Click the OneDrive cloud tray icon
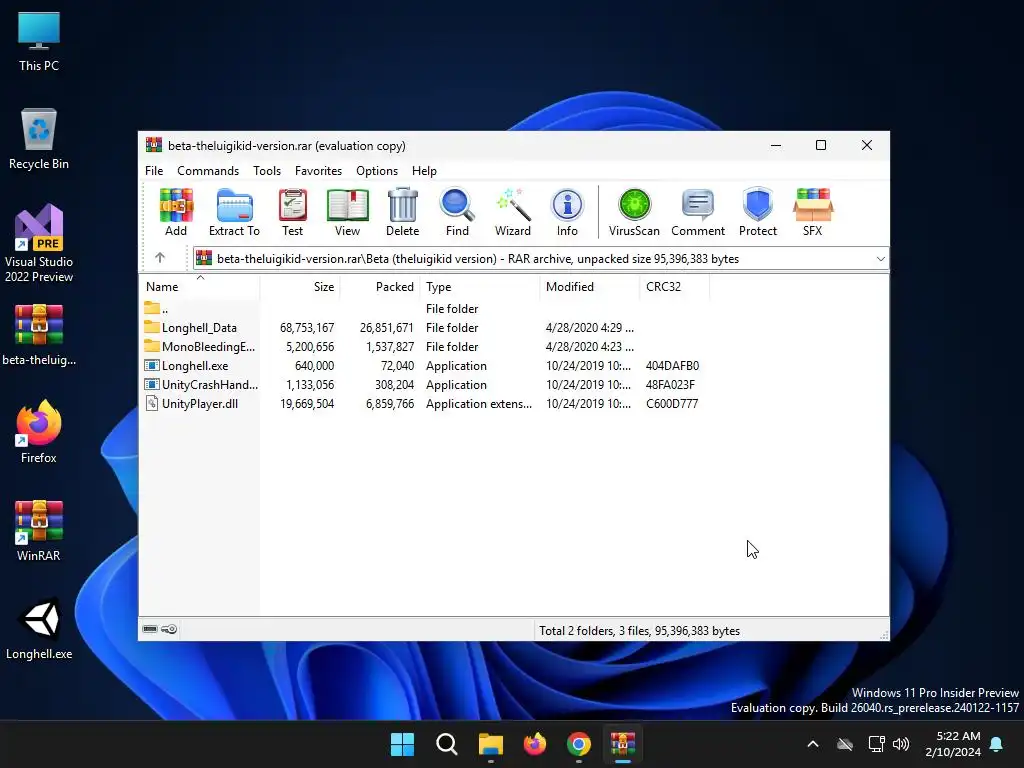 point(845,744)
